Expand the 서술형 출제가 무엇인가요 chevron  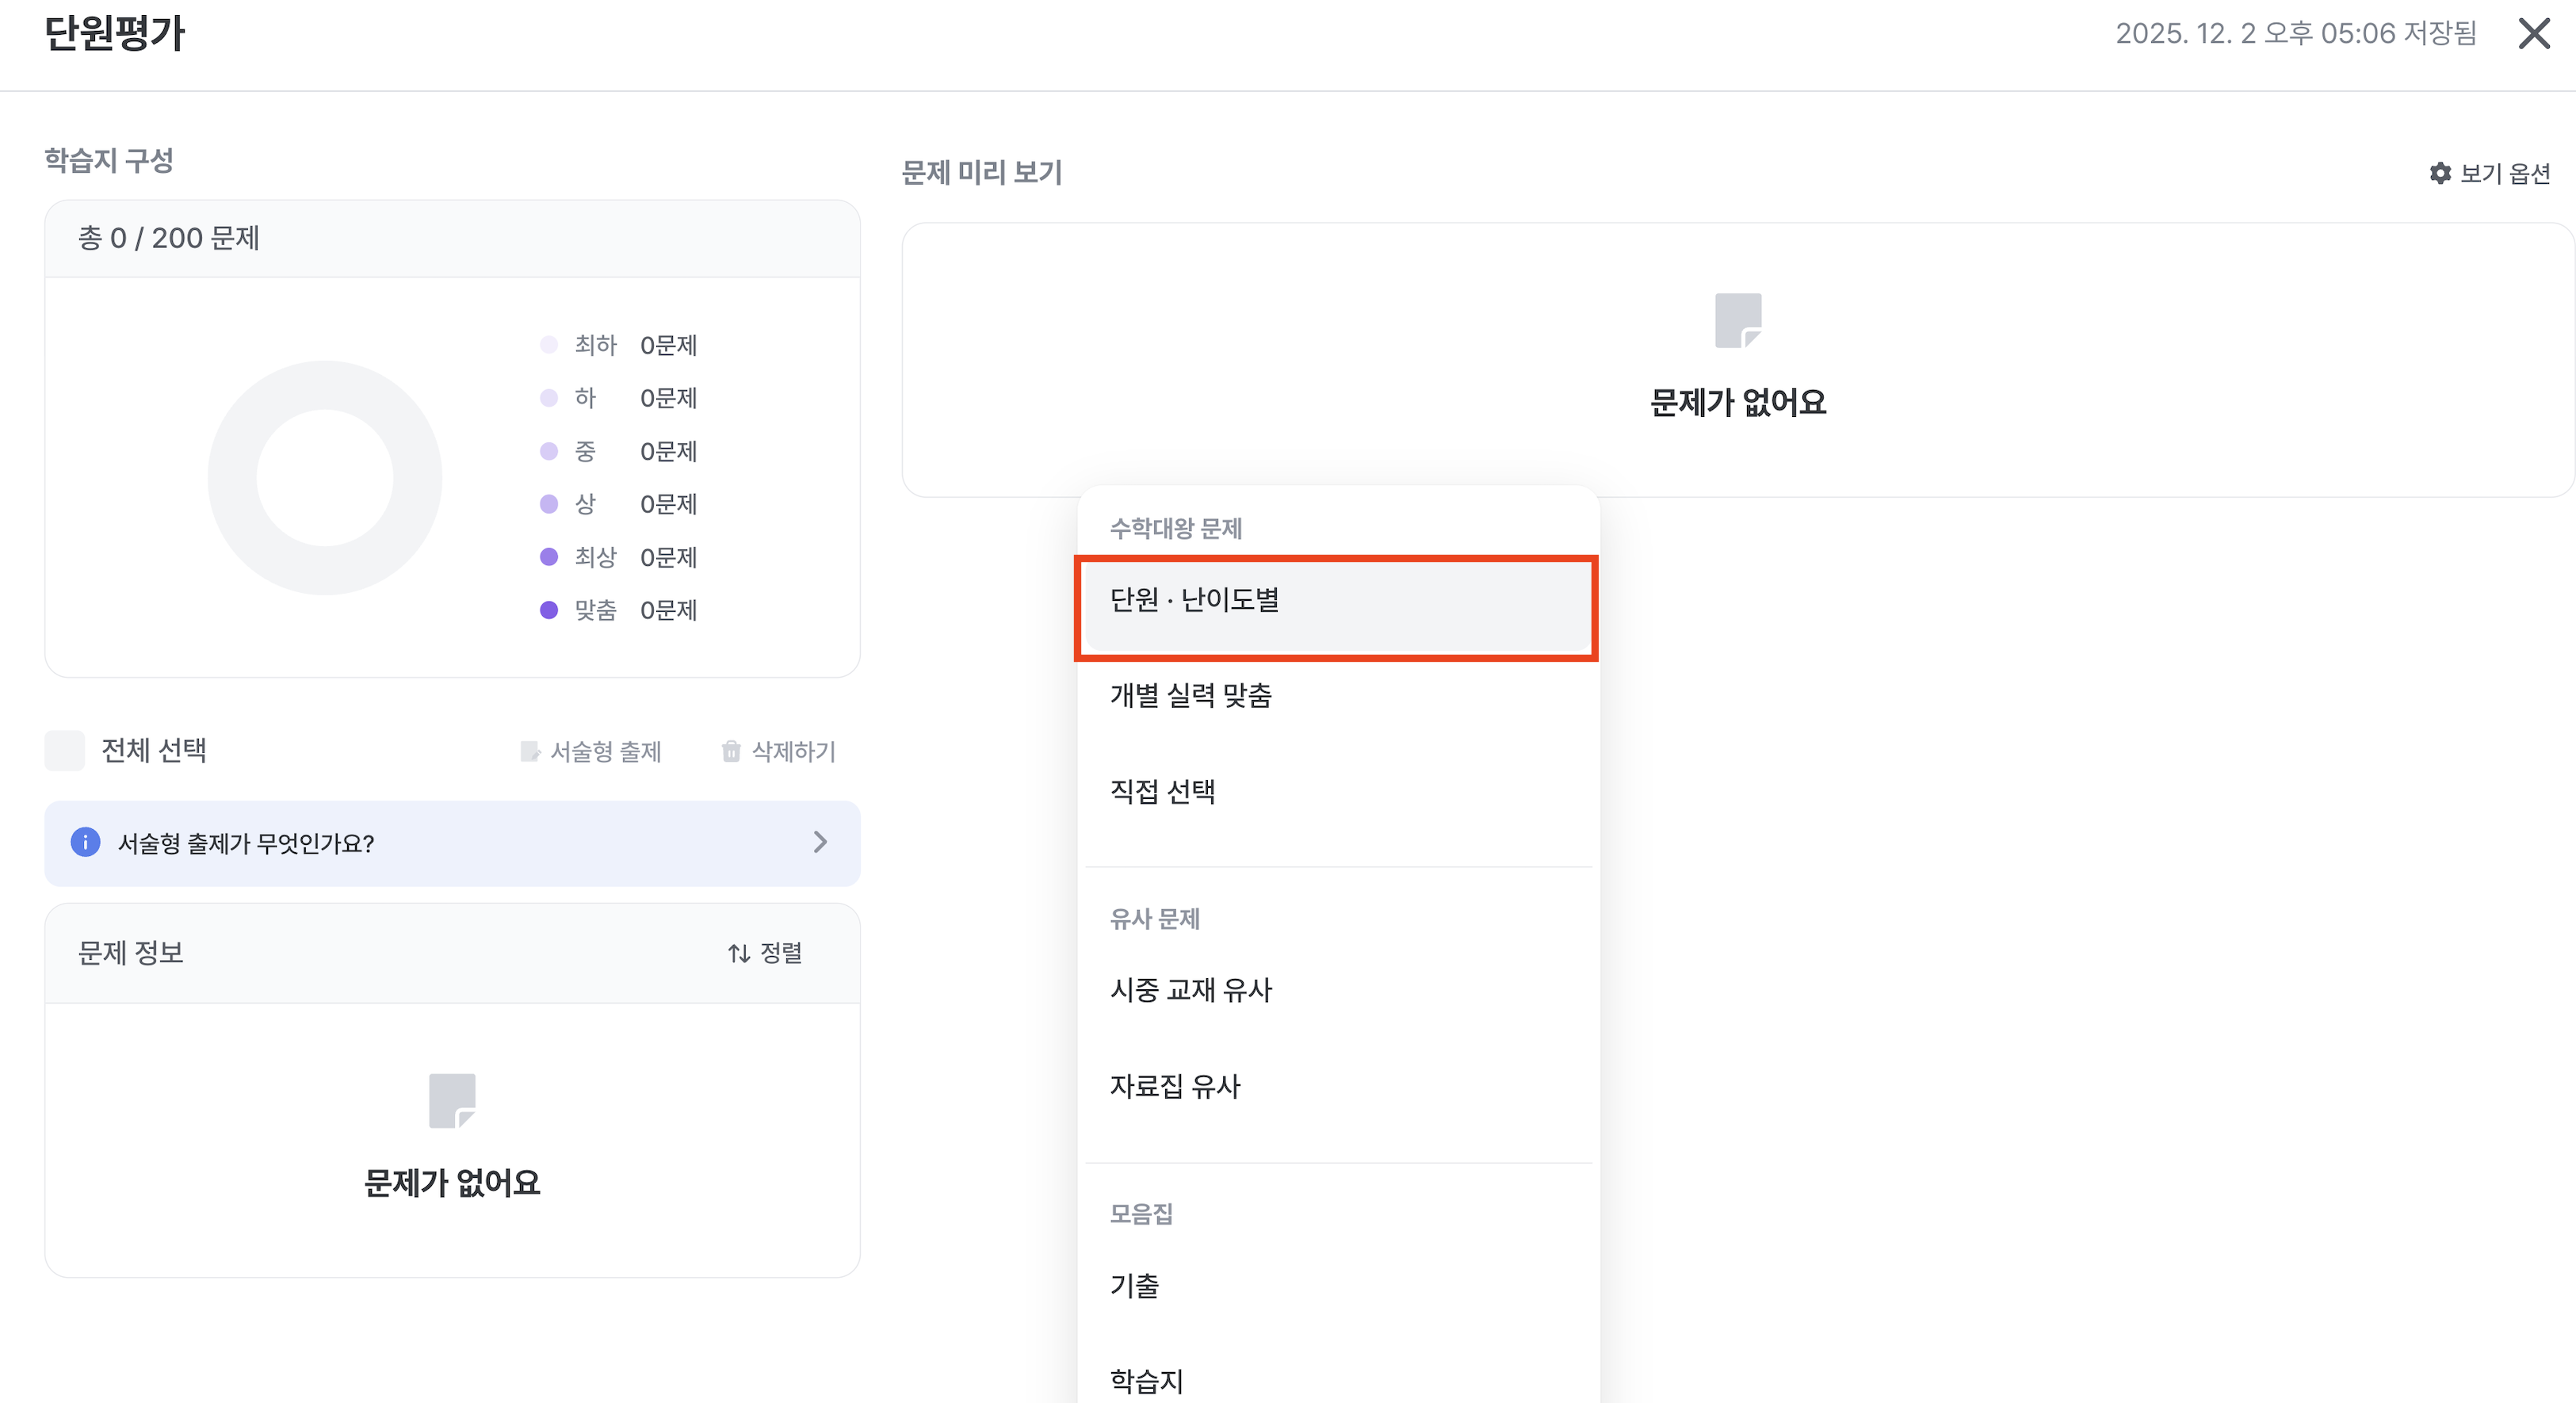[820, 842]
